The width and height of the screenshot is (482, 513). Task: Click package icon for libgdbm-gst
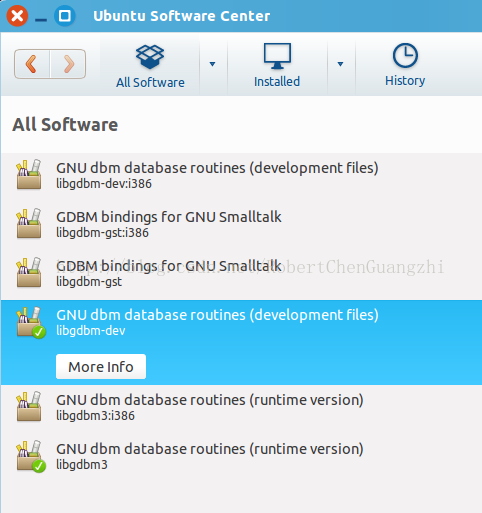29,272
